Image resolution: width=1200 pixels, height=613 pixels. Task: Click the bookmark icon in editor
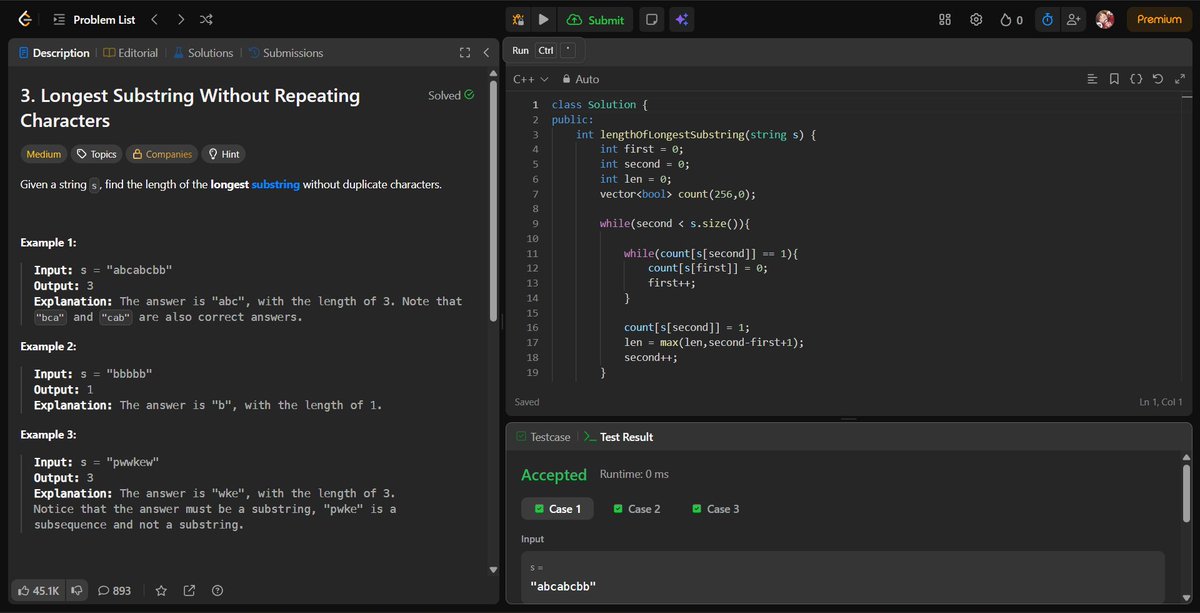pos(1114,79)
